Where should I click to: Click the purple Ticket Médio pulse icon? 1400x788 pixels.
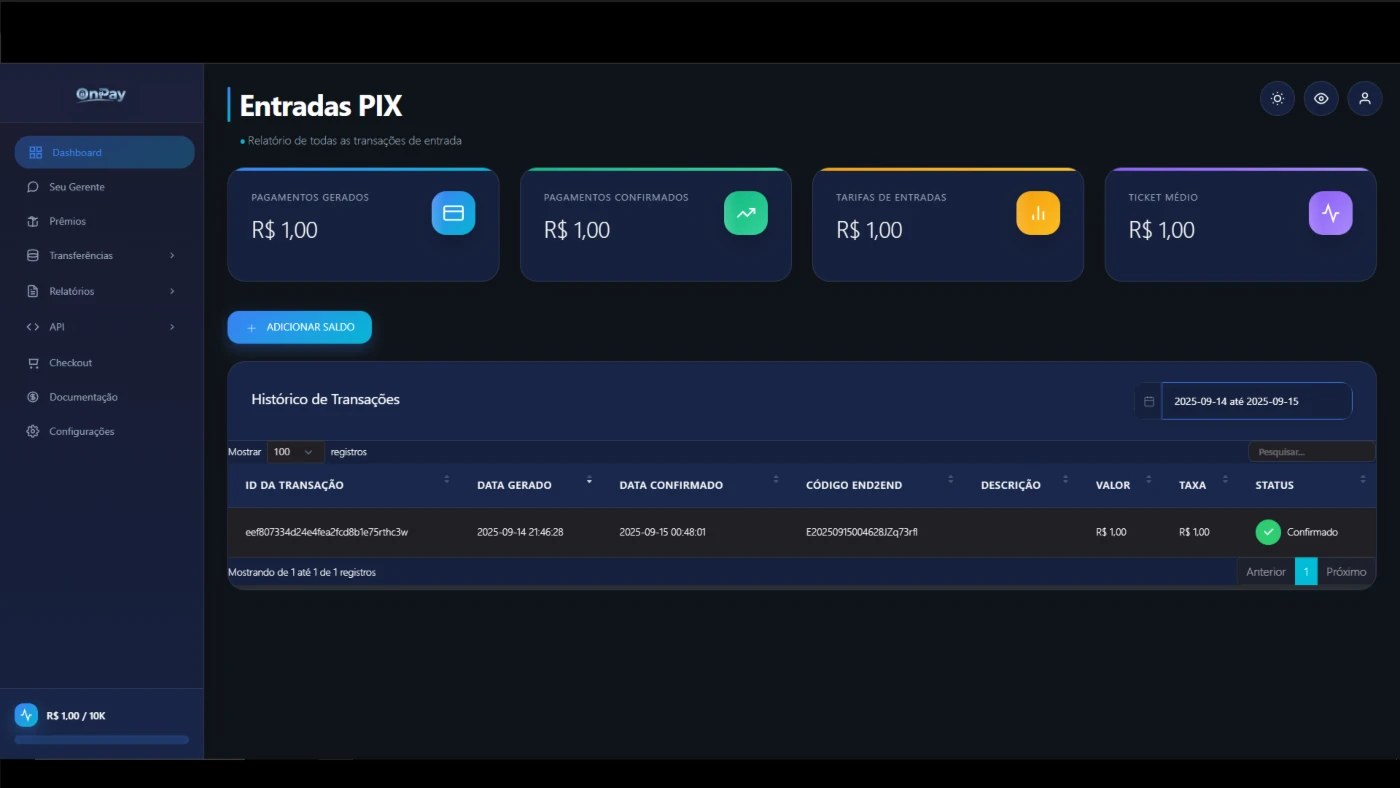tap(1330, 213)
